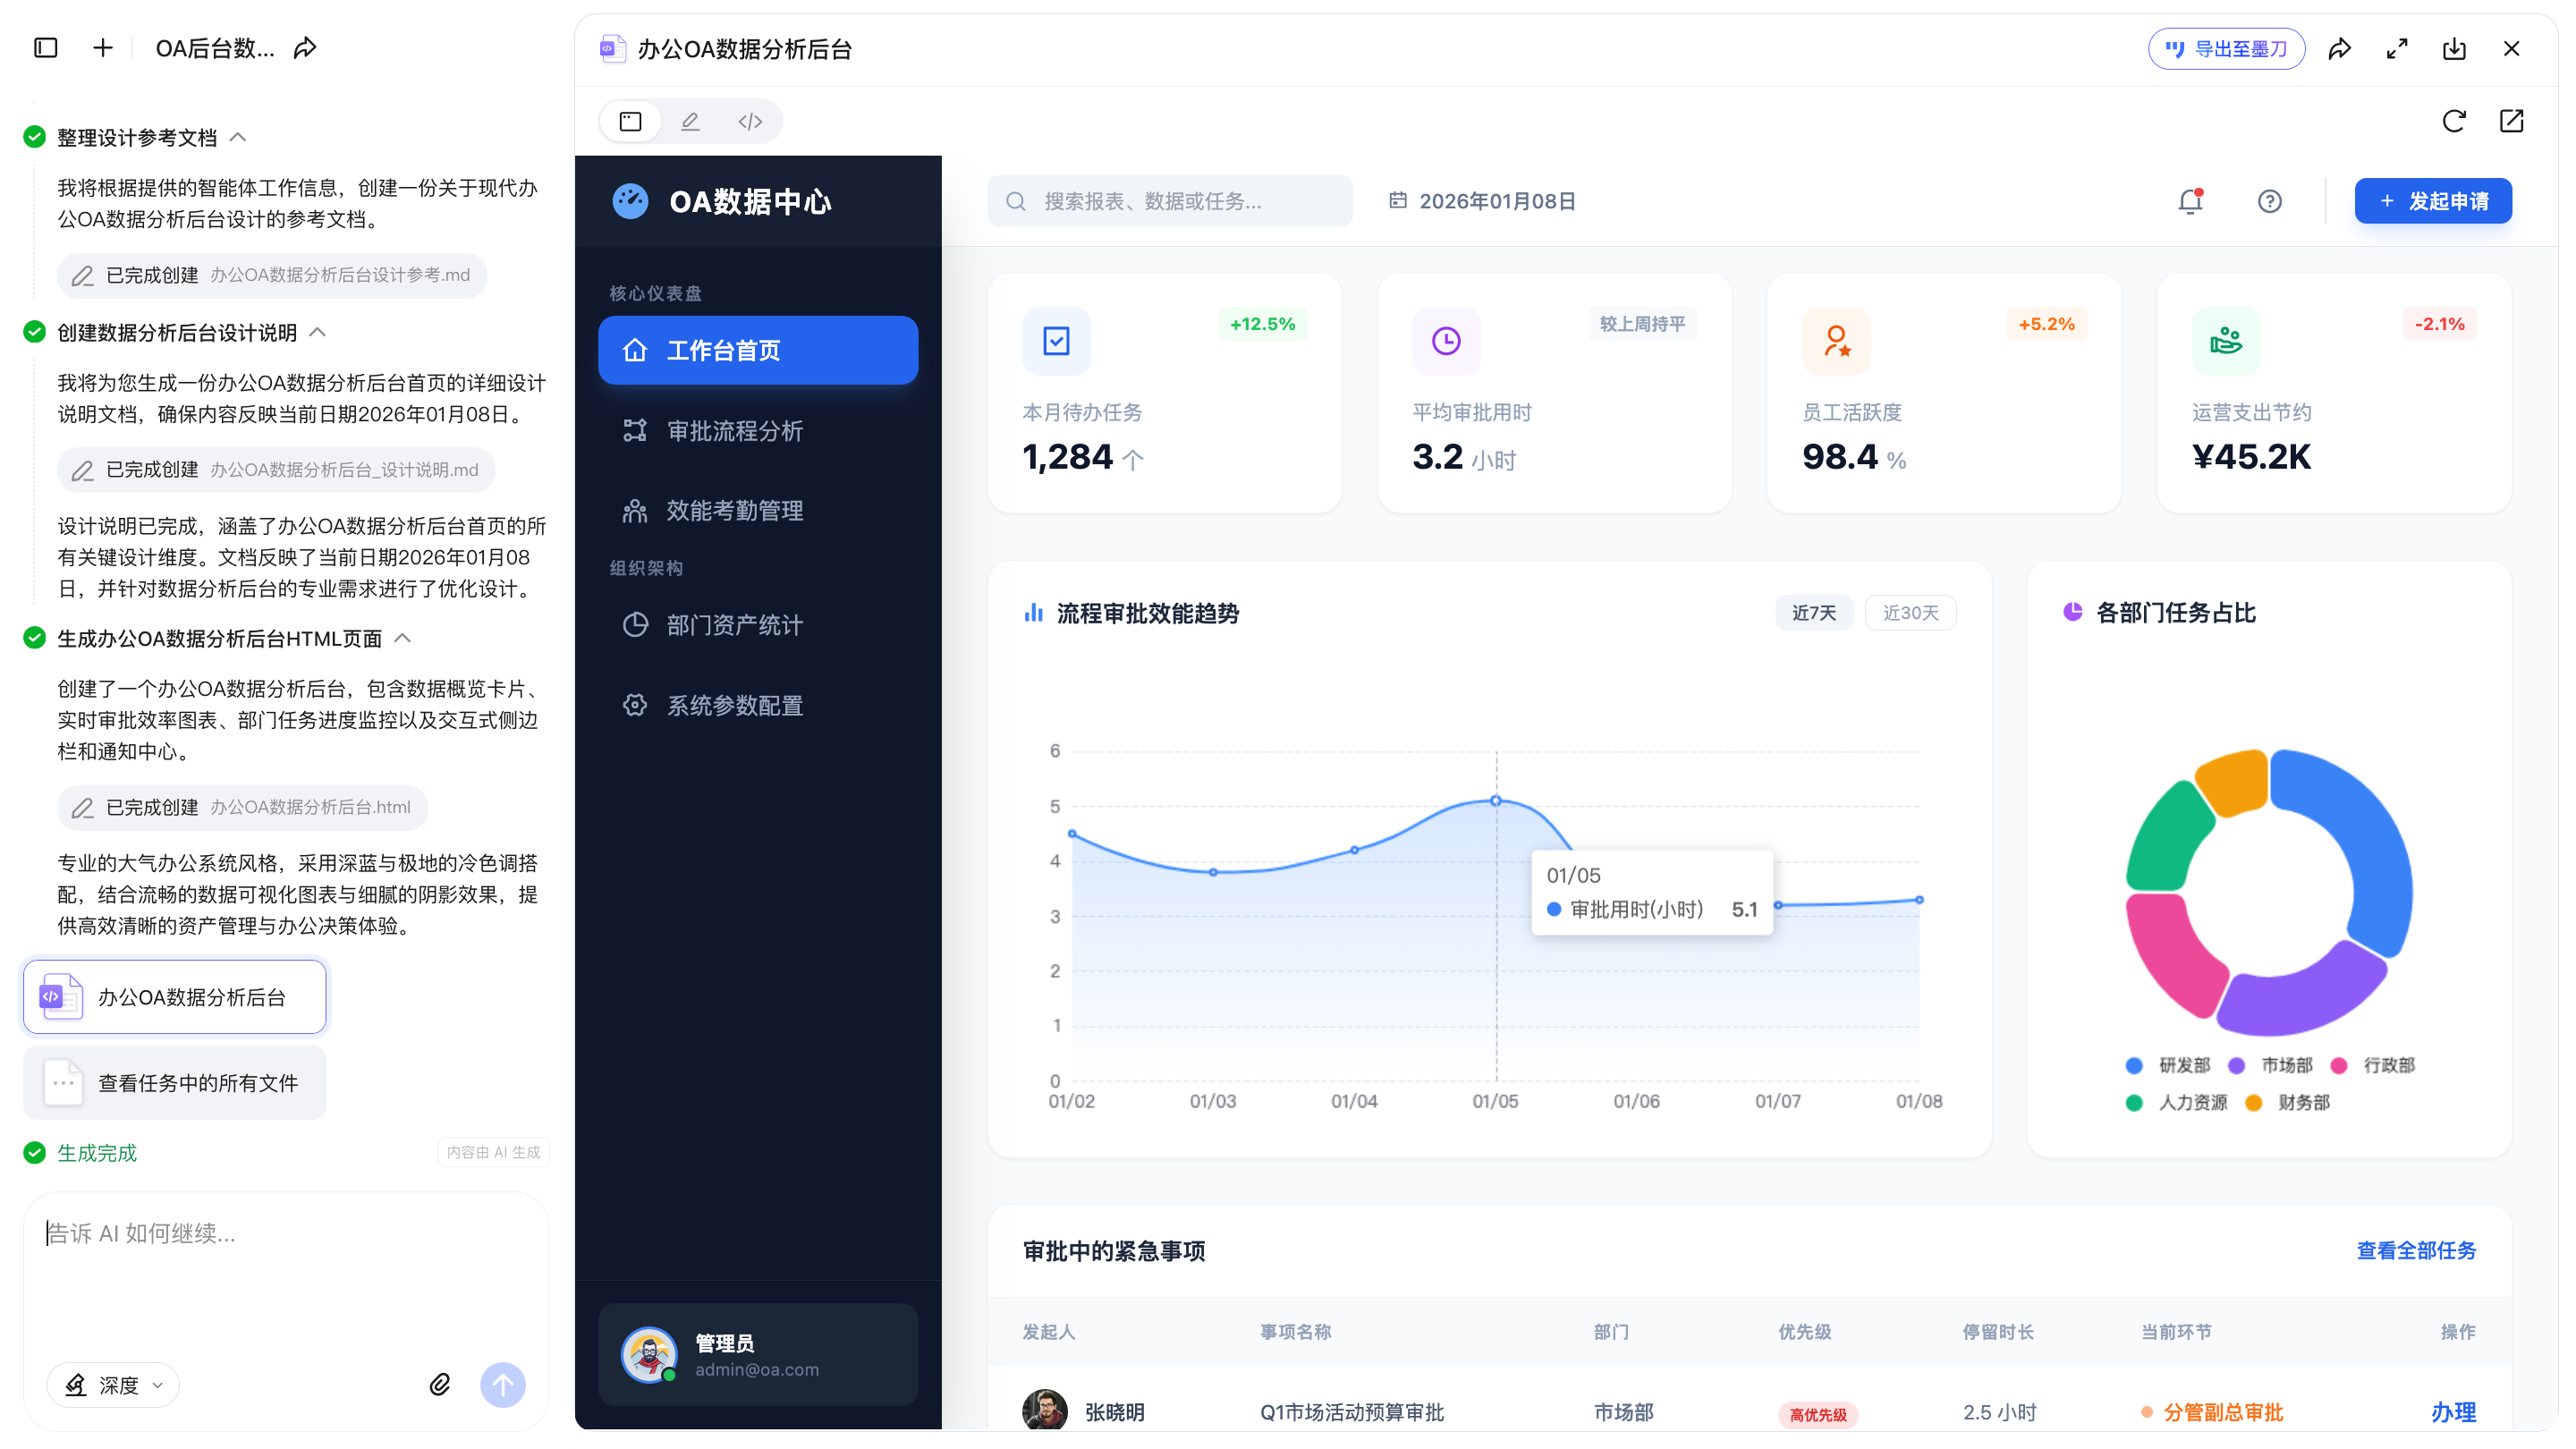Click the notification bell icon

(2189, 201)
